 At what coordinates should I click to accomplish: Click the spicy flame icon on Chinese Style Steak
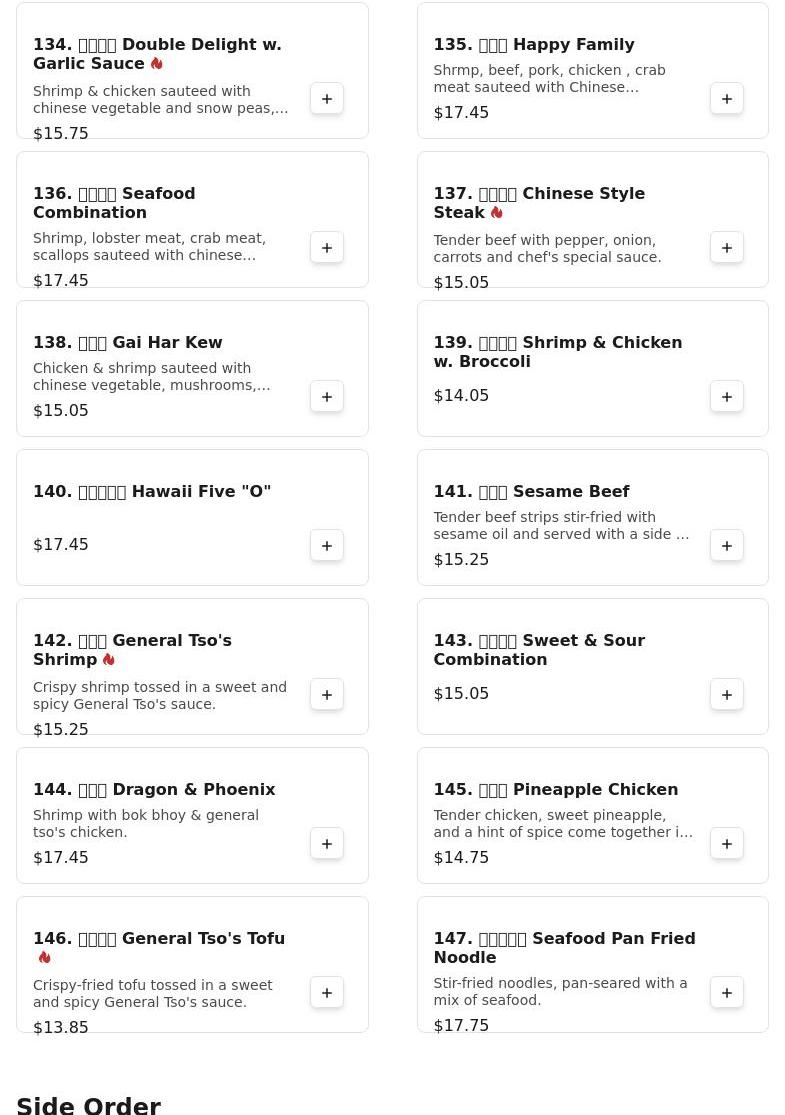tap(497, 212)
